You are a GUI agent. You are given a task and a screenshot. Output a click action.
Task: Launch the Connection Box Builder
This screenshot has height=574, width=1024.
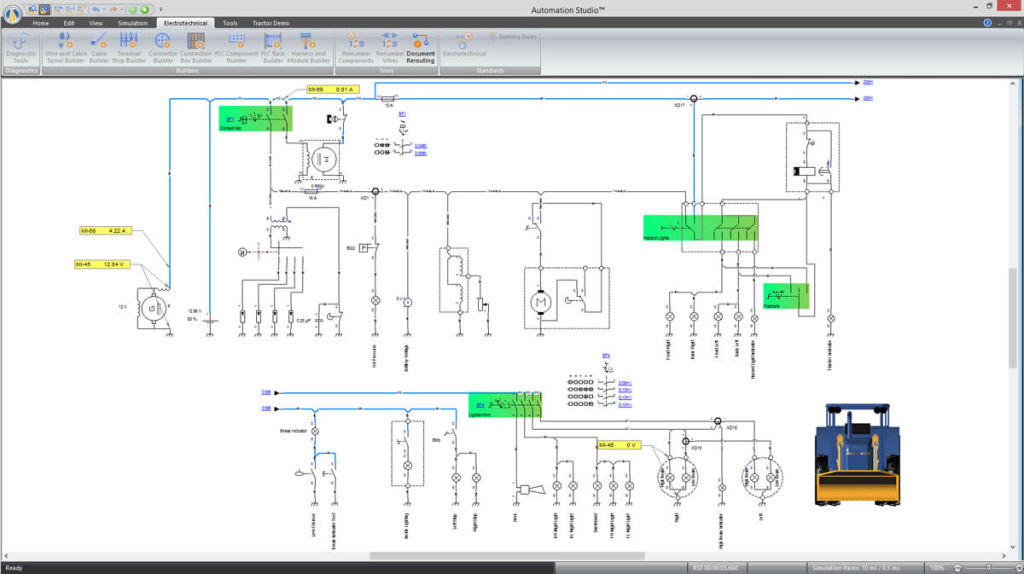(x=196, y=49)
